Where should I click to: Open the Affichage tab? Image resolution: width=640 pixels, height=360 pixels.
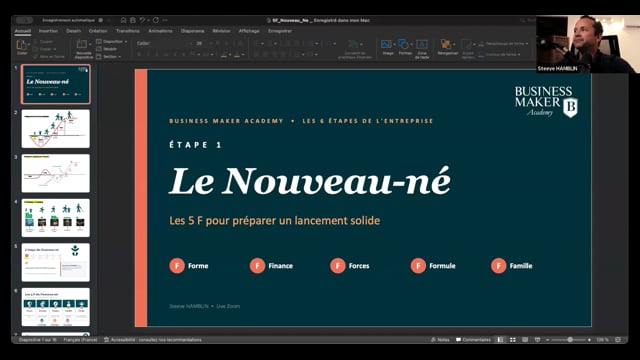[249, 31]
